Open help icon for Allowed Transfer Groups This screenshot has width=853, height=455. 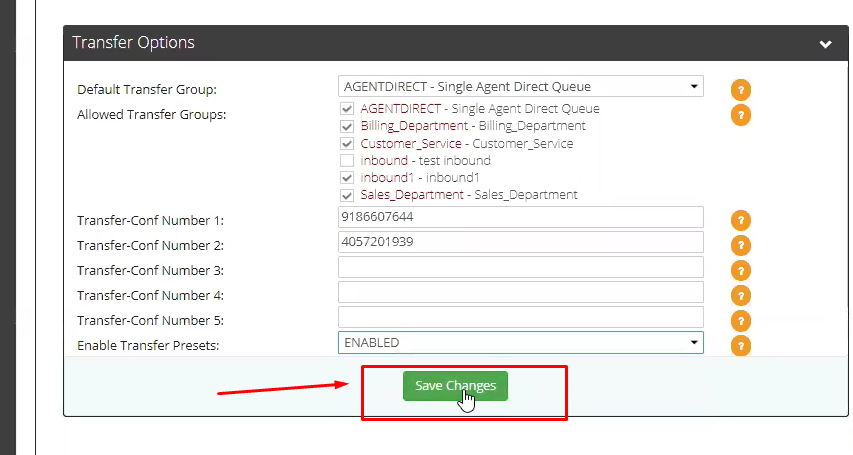pyautogui.click(x=740, y=115)
